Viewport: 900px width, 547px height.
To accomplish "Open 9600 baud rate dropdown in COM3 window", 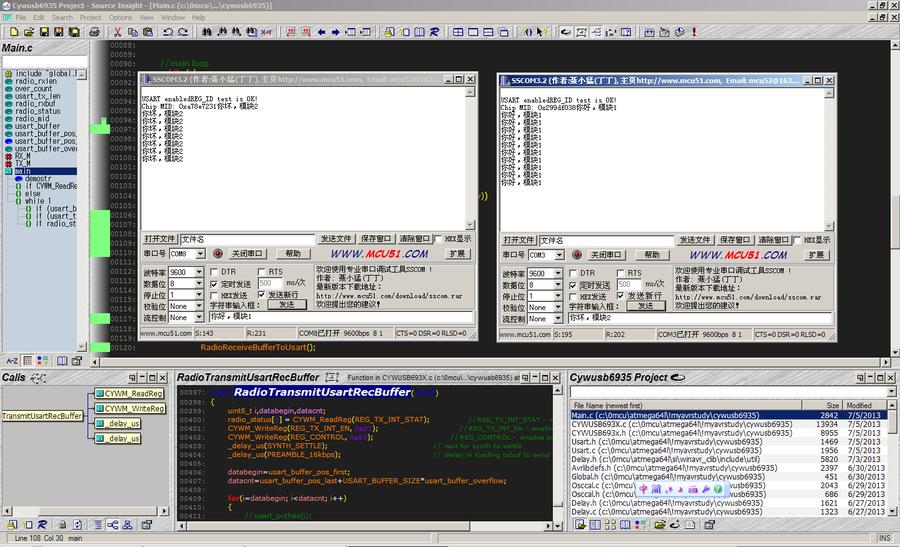I will point(558,273).
